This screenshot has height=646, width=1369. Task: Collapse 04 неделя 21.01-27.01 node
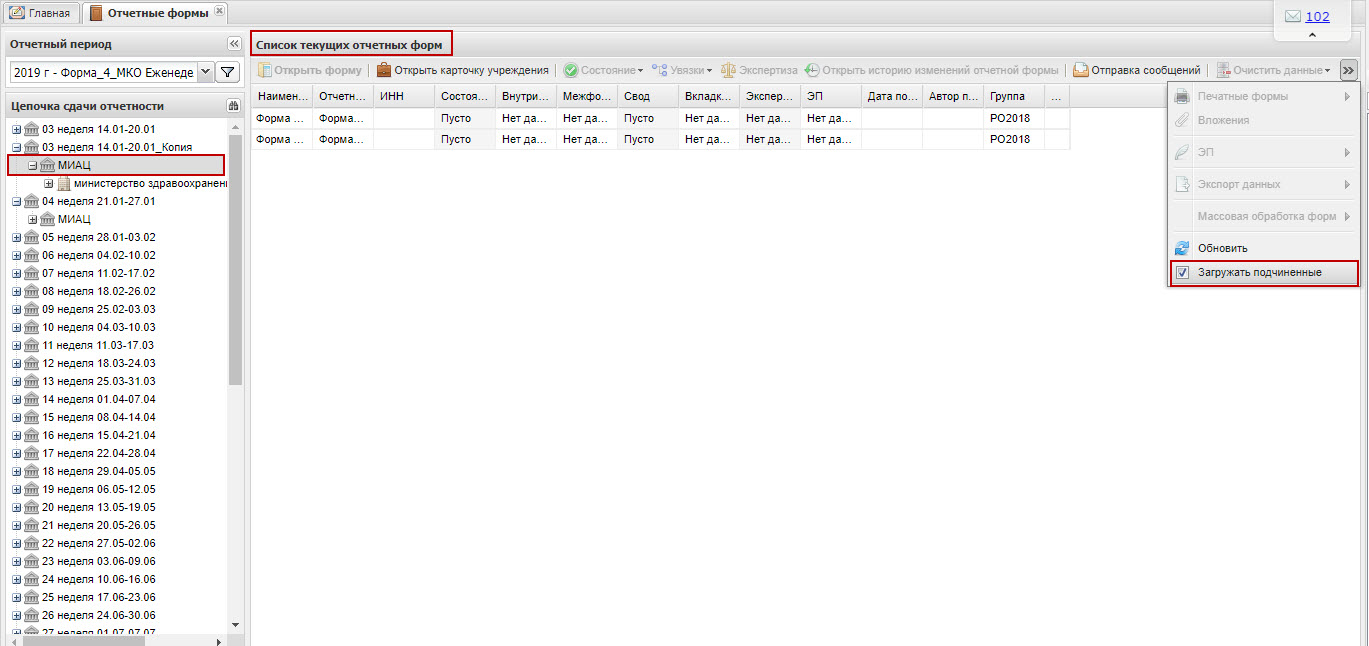(x=15, y=201)
